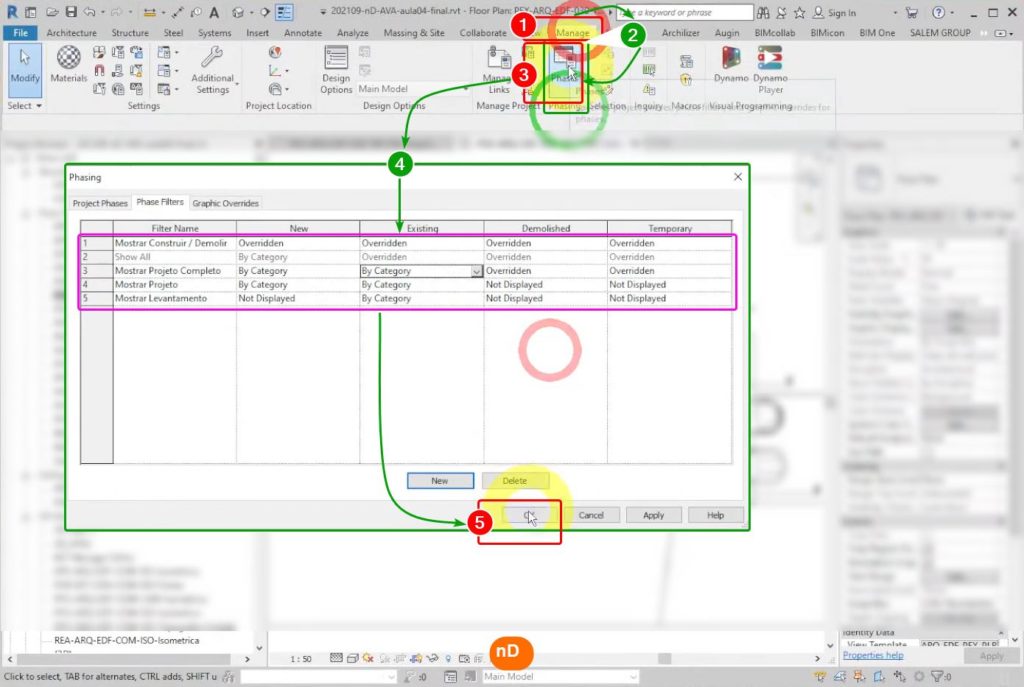The height and width of the screenshot is (687, 1024).
Task: Open Design Options from the ribbon
Action: coord(336,67)
